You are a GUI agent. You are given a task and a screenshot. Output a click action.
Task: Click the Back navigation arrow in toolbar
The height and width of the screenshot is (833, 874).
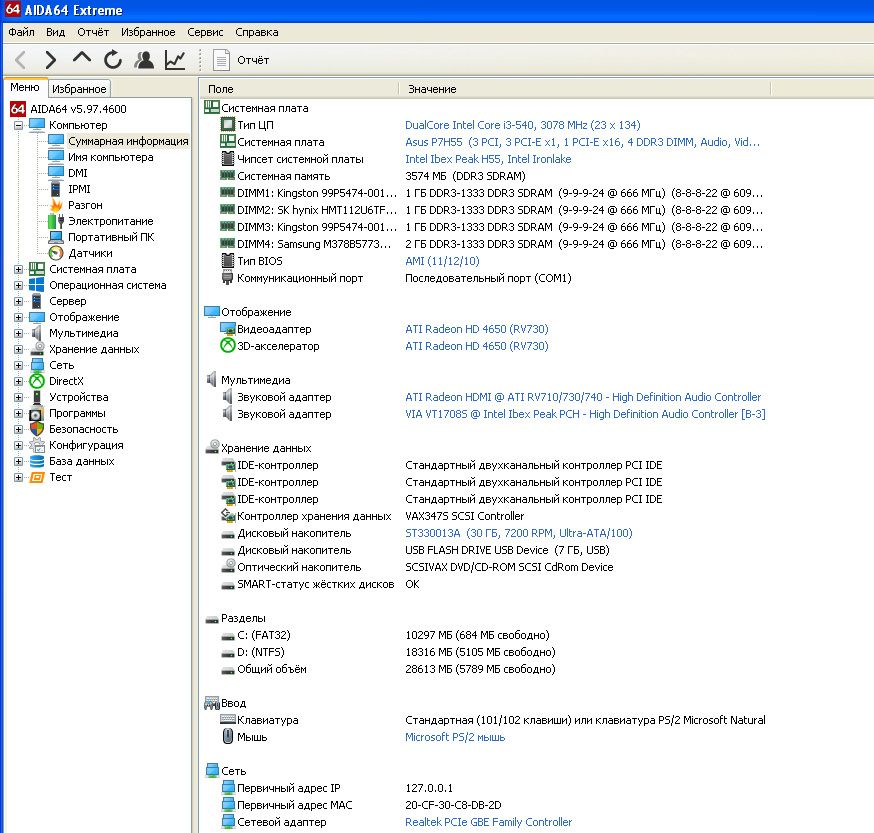point(21,60)
